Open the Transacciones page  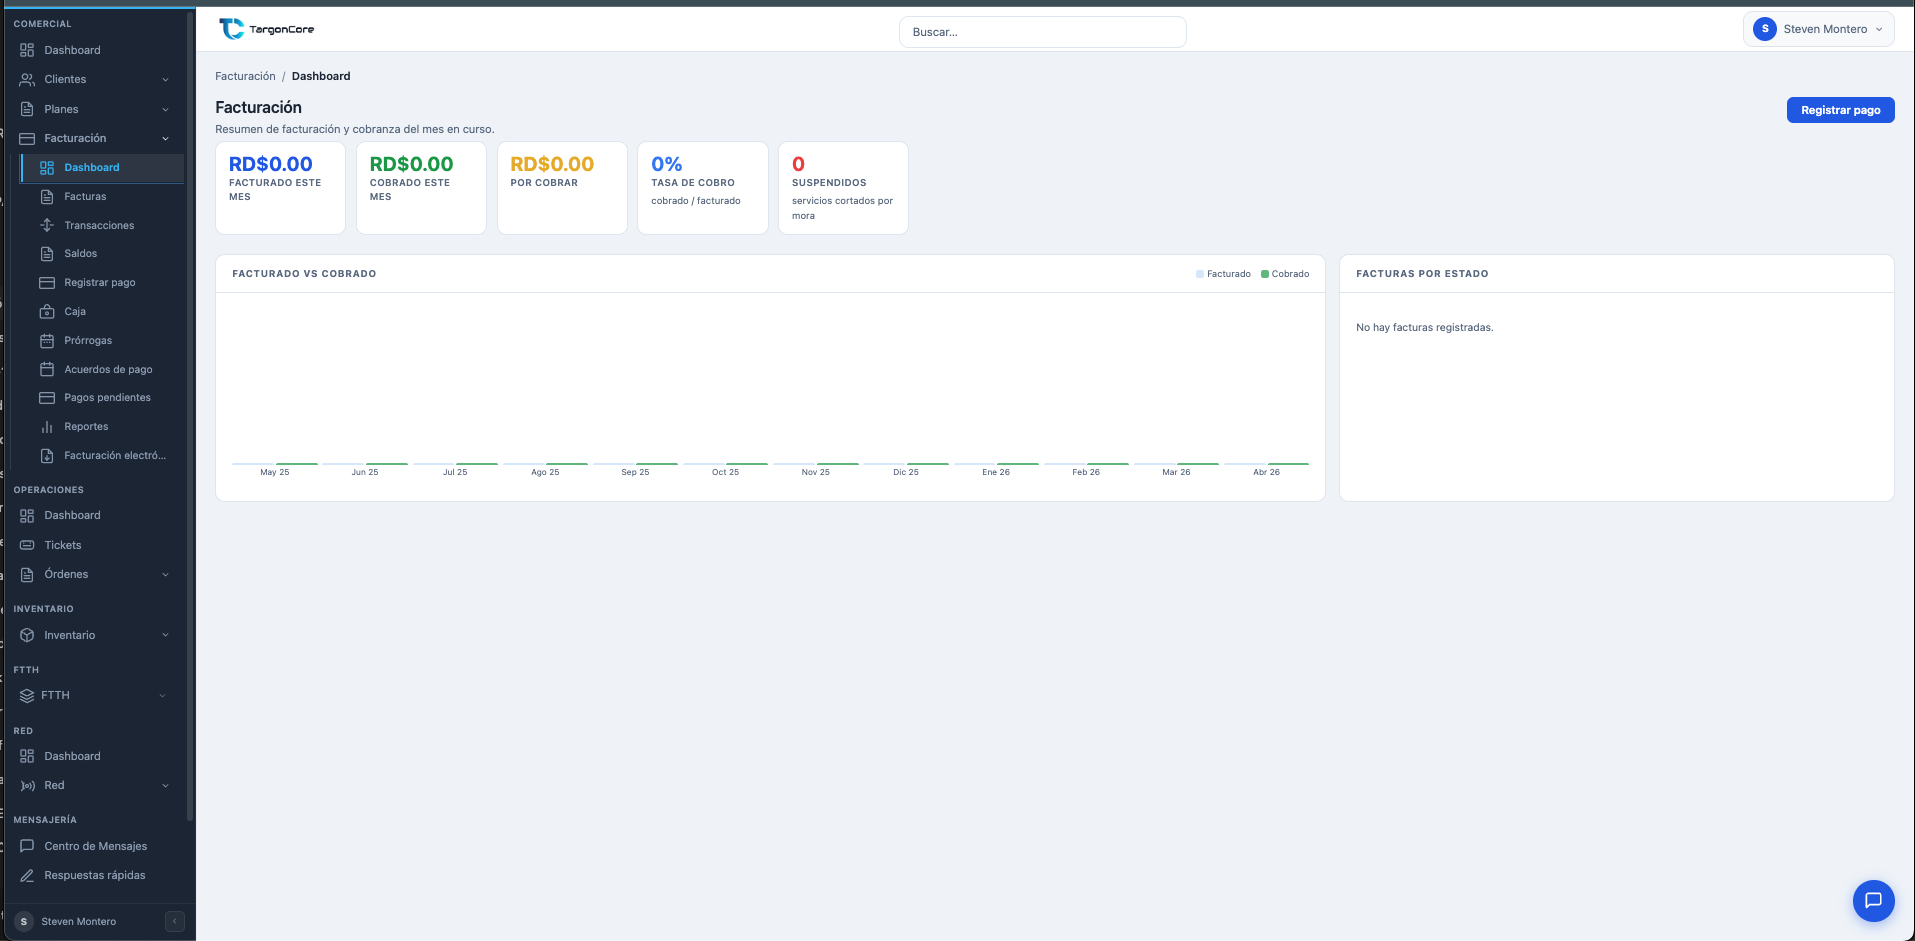point(99,226)
